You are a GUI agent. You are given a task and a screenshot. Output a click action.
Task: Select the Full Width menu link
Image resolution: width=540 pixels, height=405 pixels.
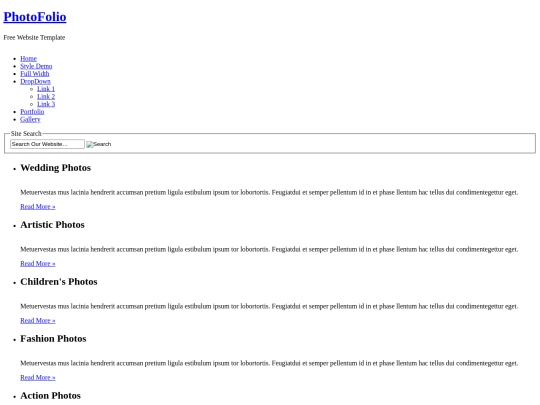pos(34,74)
